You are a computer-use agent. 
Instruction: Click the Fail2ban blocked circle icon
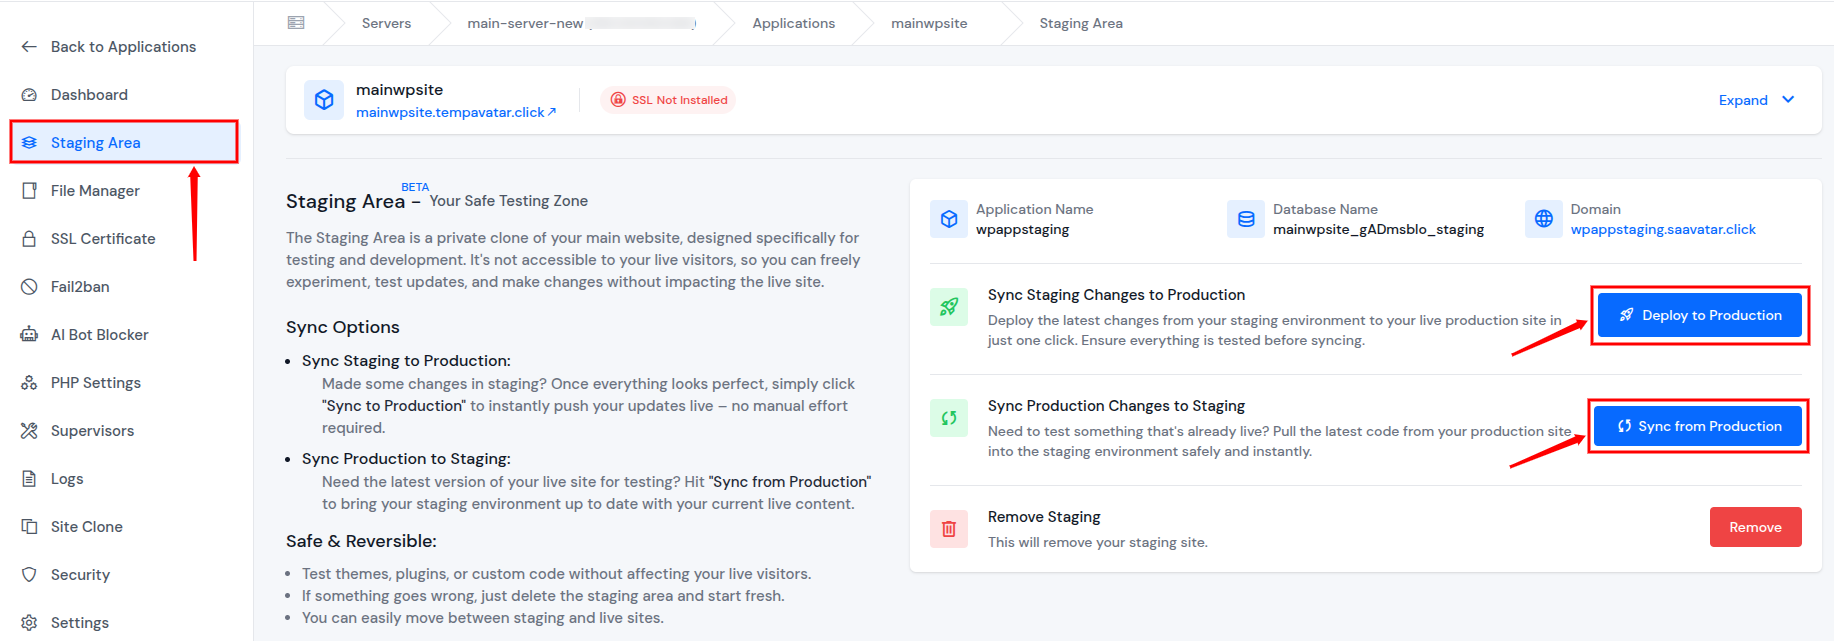pos(29,287)
